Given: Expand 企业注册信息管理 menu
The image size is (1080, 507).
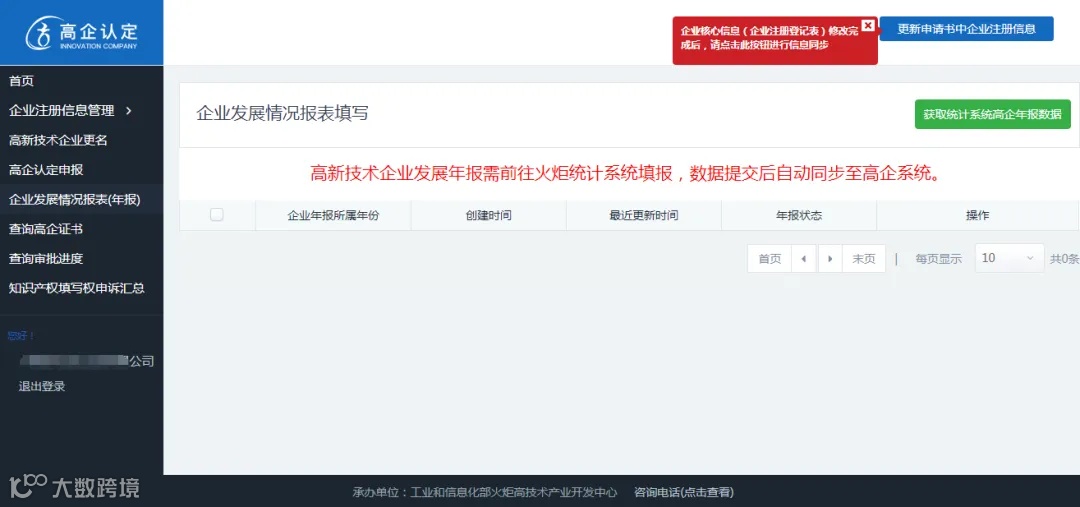Looking at the screenshot, I should pyautogui.click(x=70, y=110).
